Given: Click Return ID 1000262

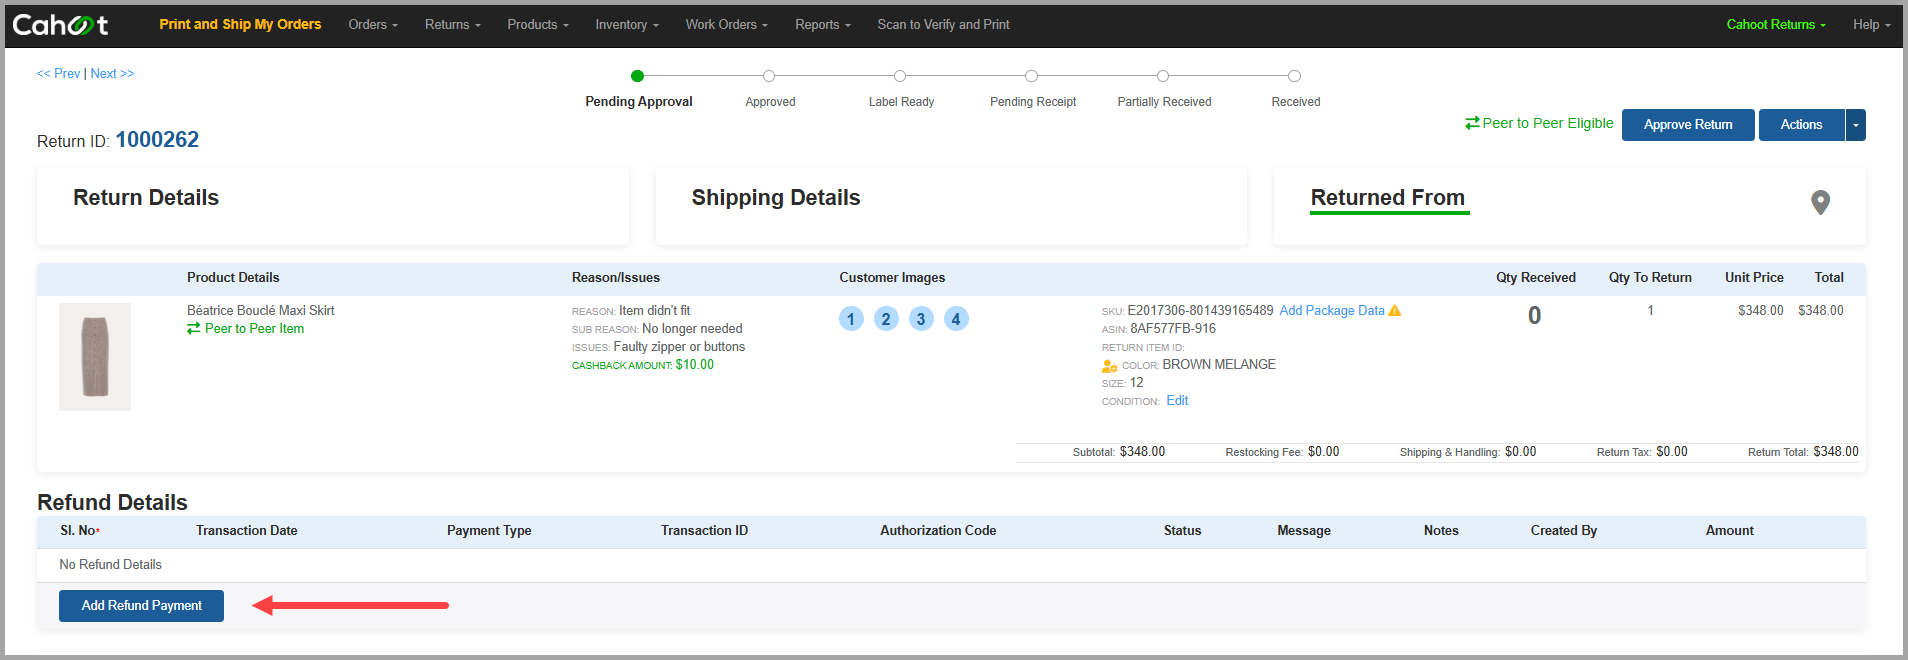Looking at the screenshot, I should click(157, 140).
